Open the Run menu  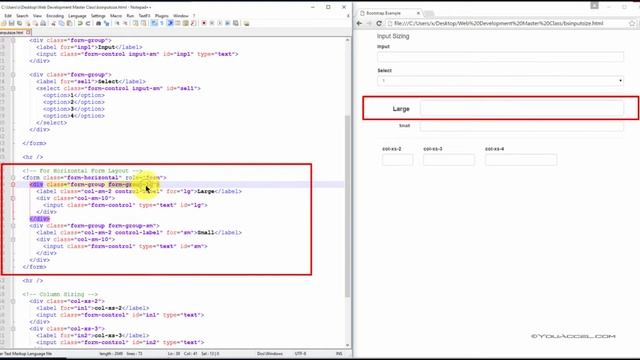pyautogui.click(x=130, y=16)
